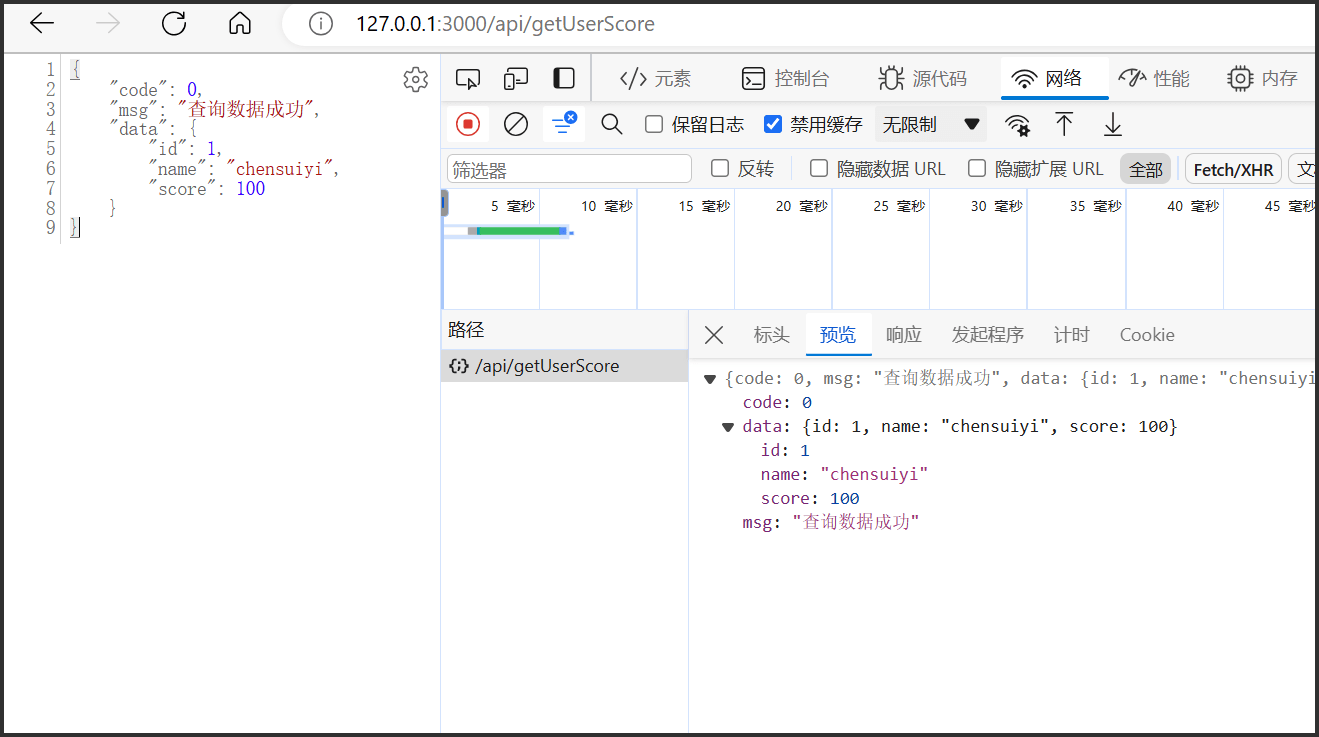
Task: Toggle device emulation icon
Action: pos(516,78)
